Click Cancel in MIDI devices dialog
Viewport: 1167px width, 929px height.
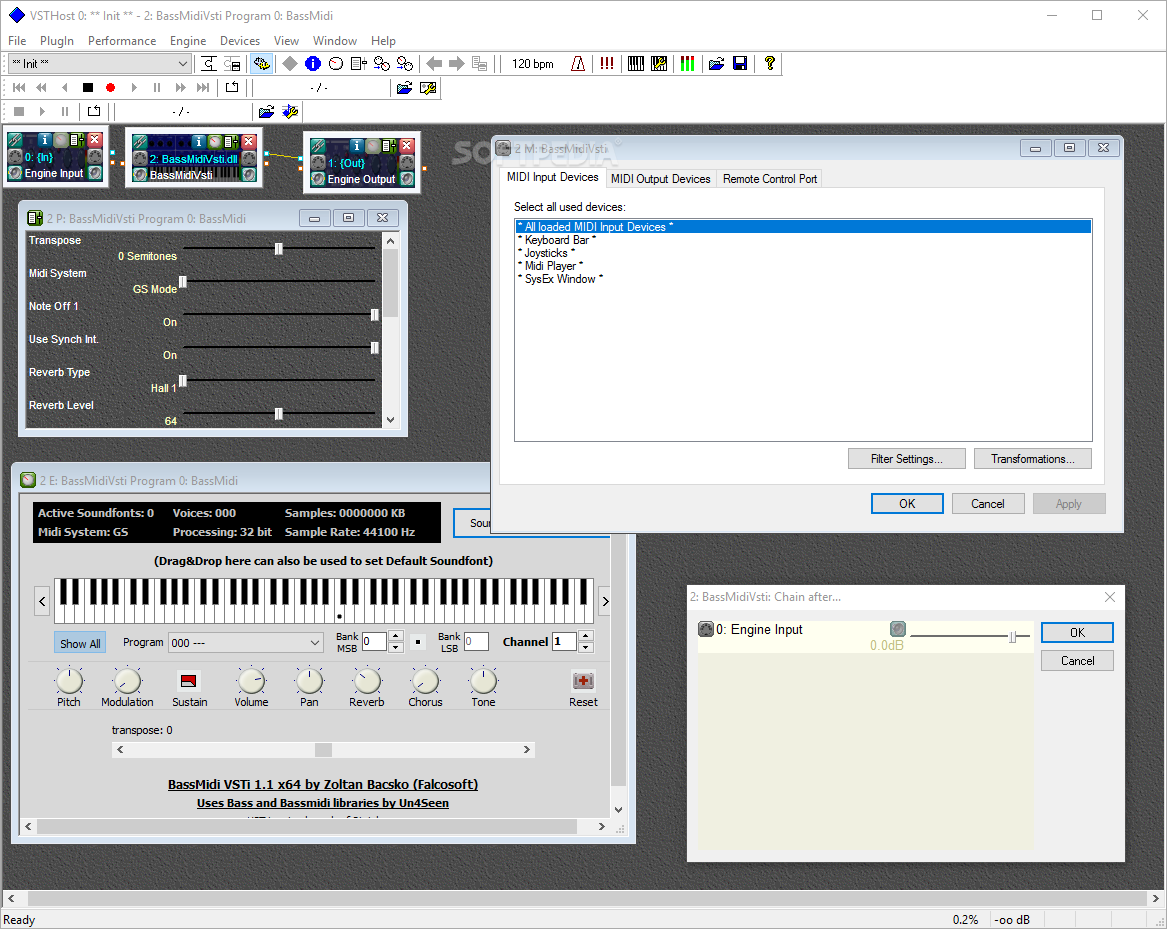(987, 503)
